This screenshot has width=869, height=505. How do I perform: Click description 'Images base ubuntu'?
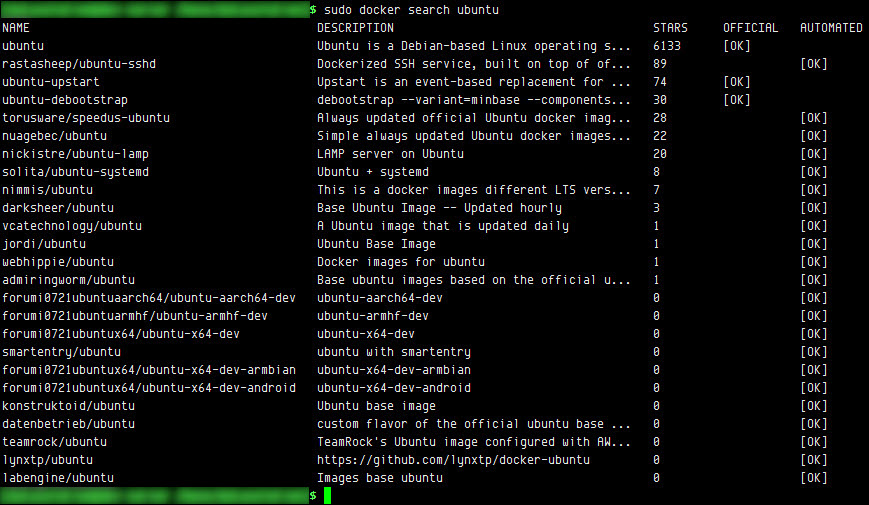pyautogui.click(x=380, y=478)
